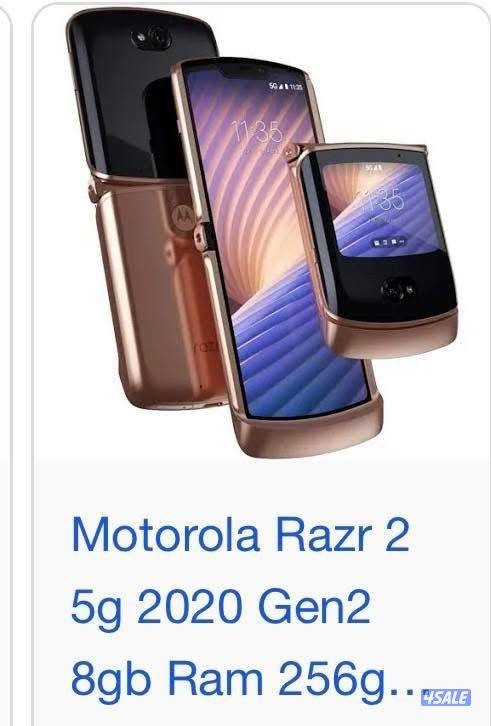This screenshot has width=491, height=726.
Task: Click the word "Motorola" in the title
Action: pos(165,536)
